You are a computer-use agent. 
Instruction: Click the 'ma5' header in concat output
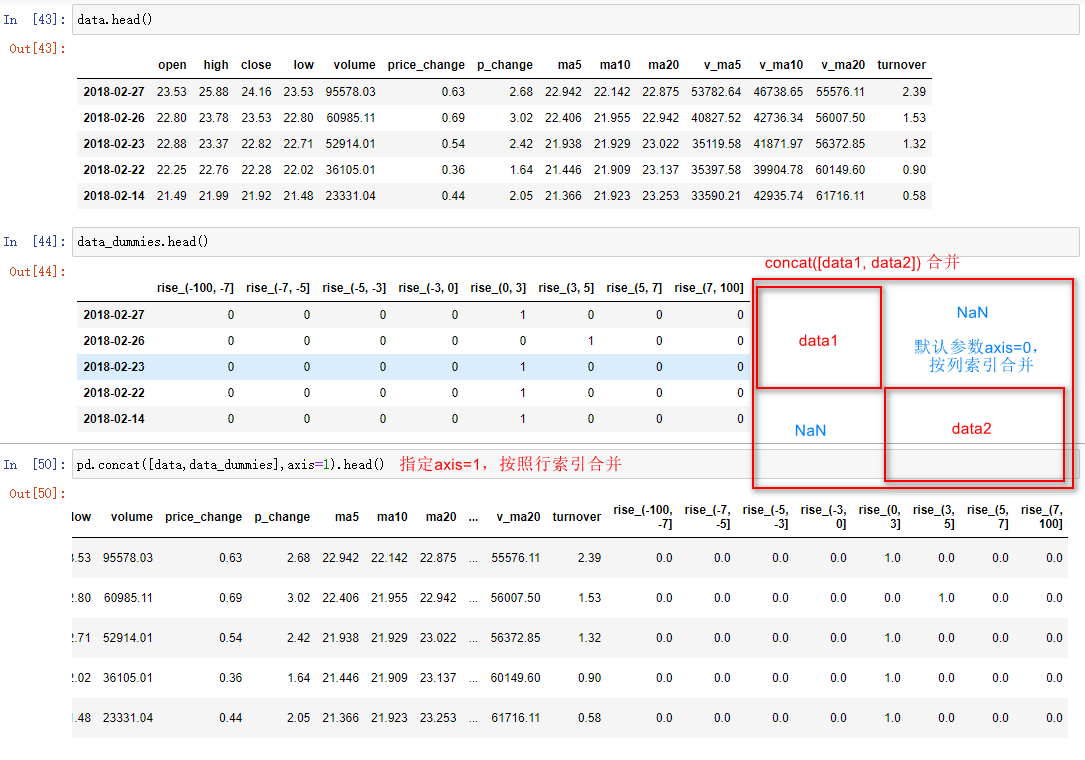[347, 516]
